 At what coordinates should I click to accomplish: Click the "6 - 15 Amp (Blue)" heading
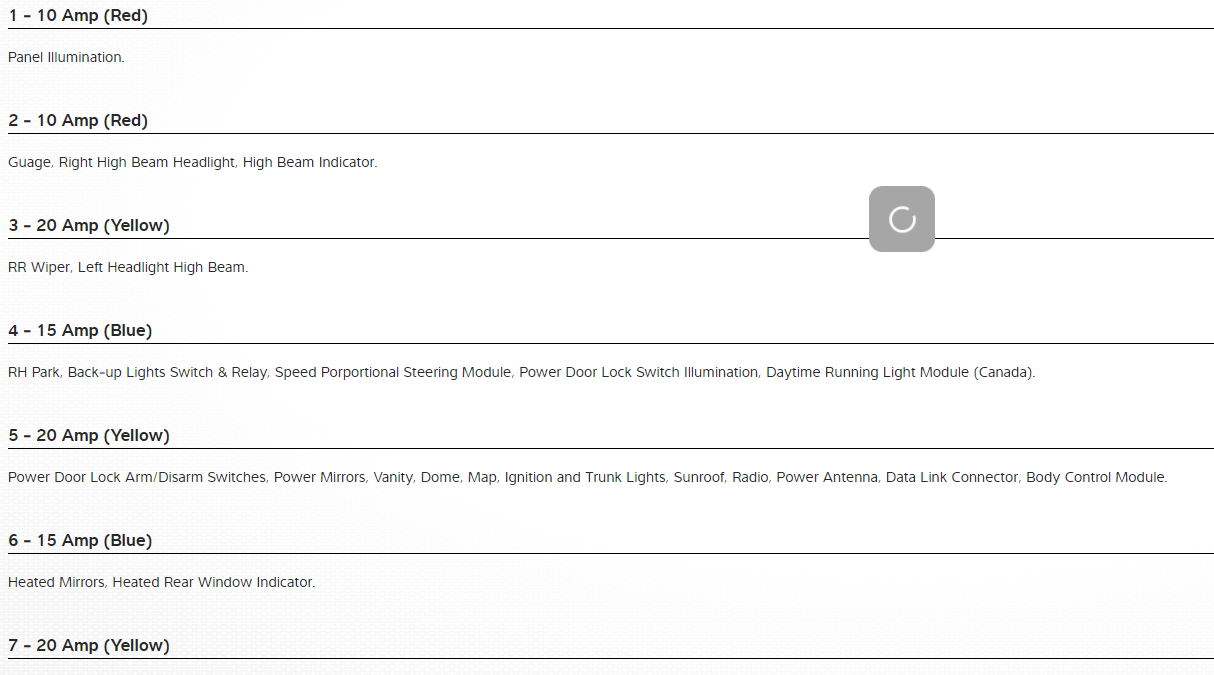coord(80,541)
